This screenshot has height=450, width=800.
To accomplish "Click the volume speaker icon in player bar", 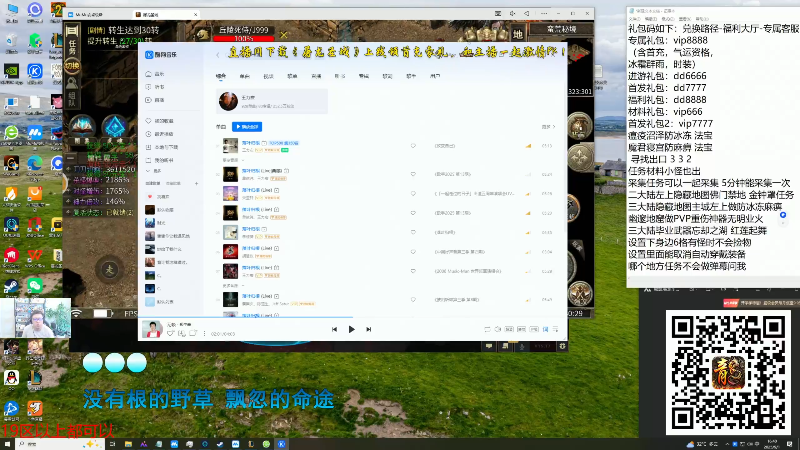I will pos(498,329).
